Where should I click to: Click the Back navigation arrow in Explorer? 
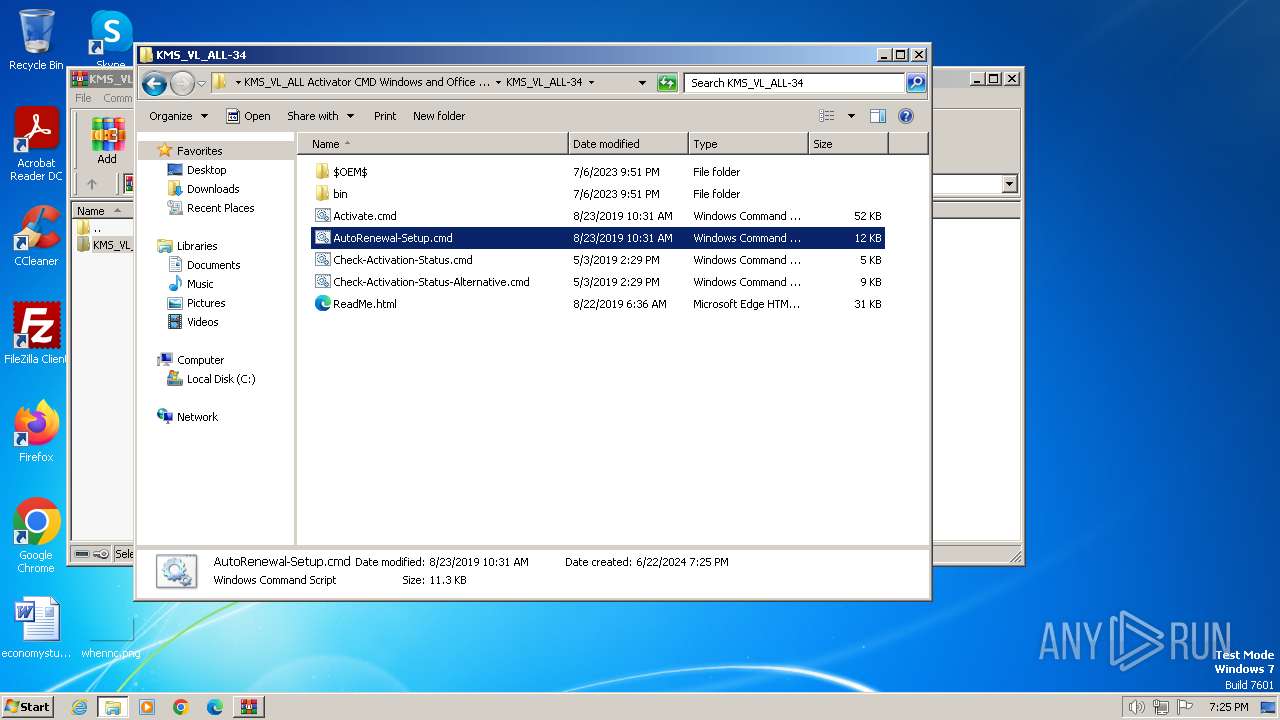(x=154, y=83)
